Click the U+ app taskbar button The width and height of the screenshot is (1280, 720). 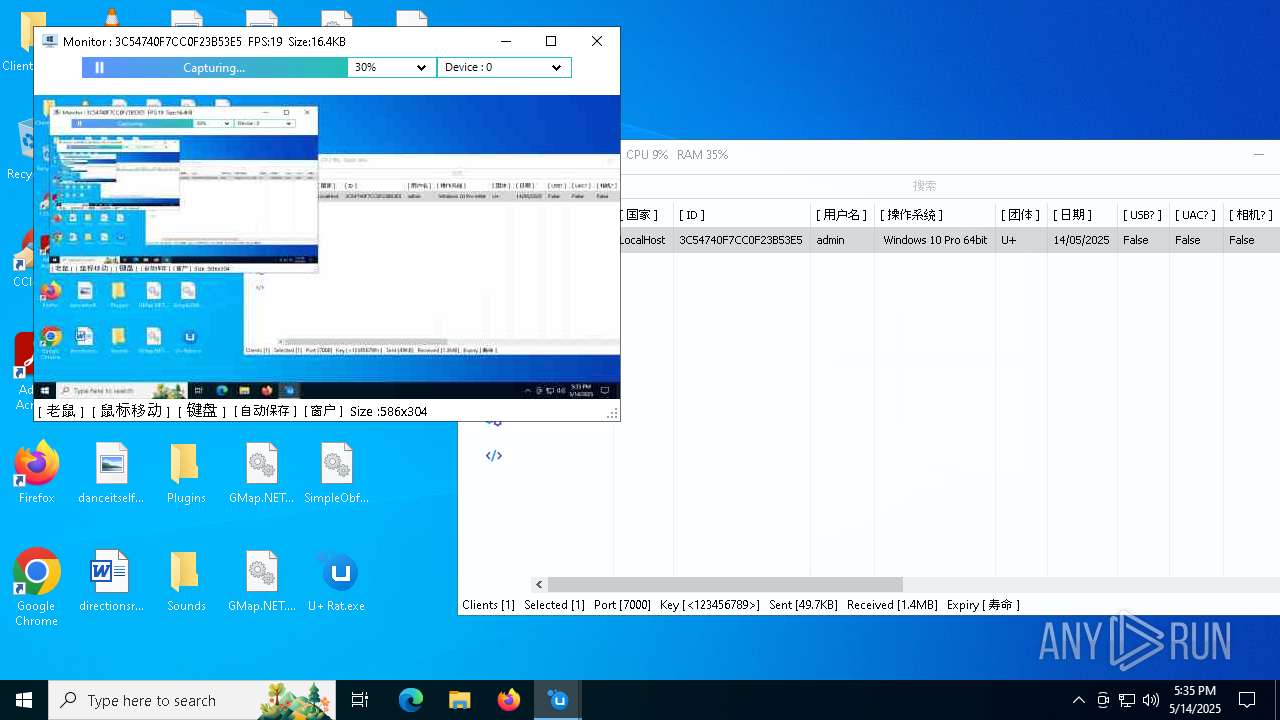point(558,700)
